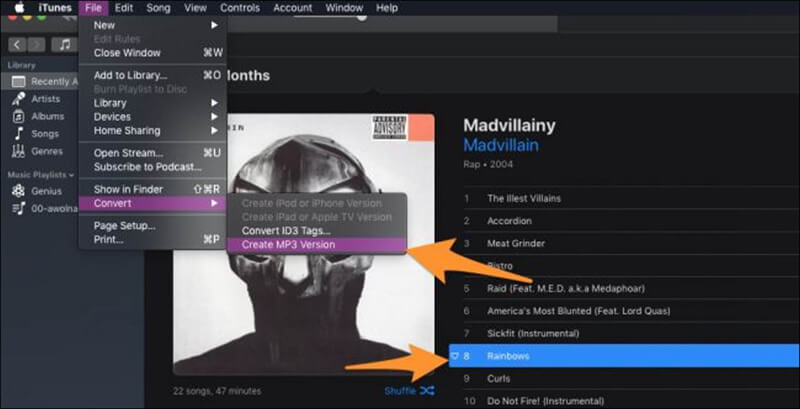Close the File menu in menu bar
Screen dimensions: 800x409
pos(93,8)
